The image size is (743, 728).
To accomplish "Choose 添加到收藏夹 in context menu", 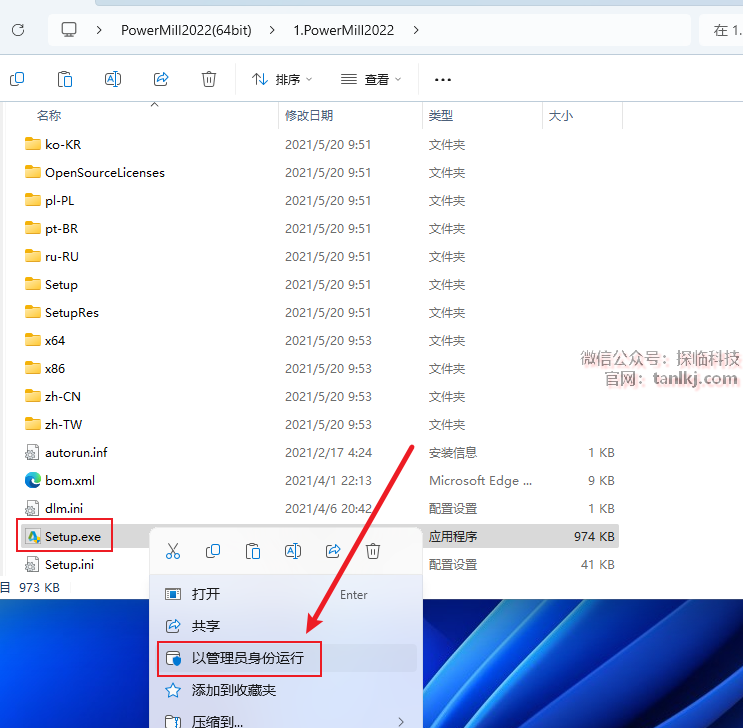I will tap(234, 690).
